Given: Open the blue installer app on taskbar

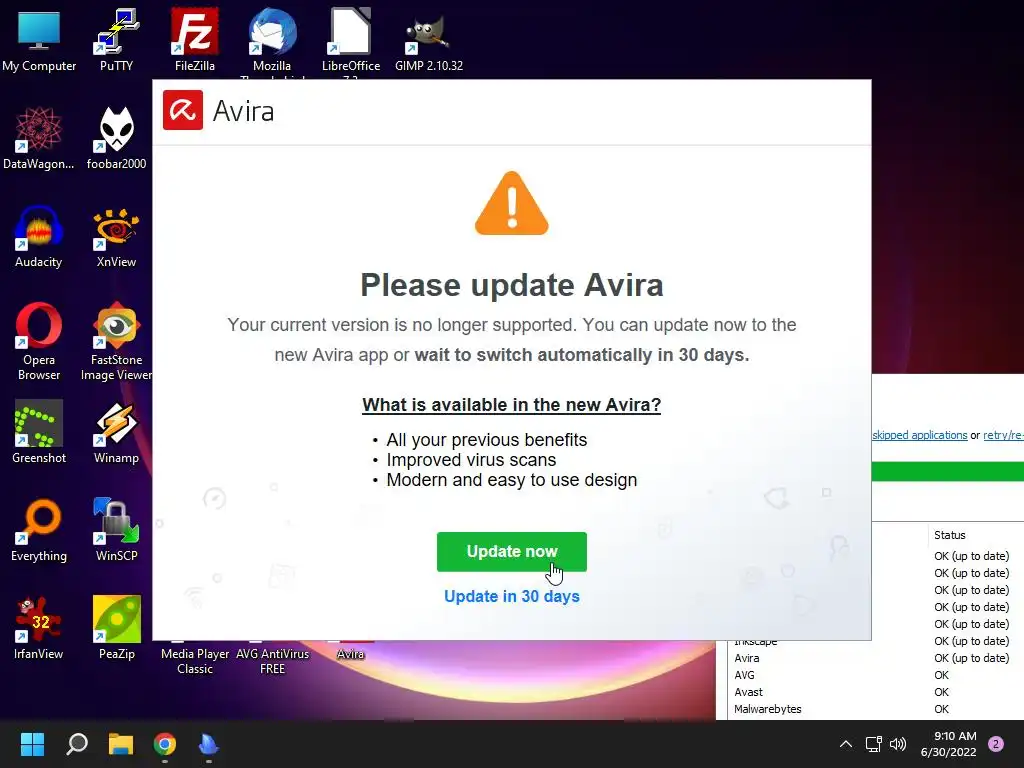Looking at the screenshot, I should coord(208,744).
